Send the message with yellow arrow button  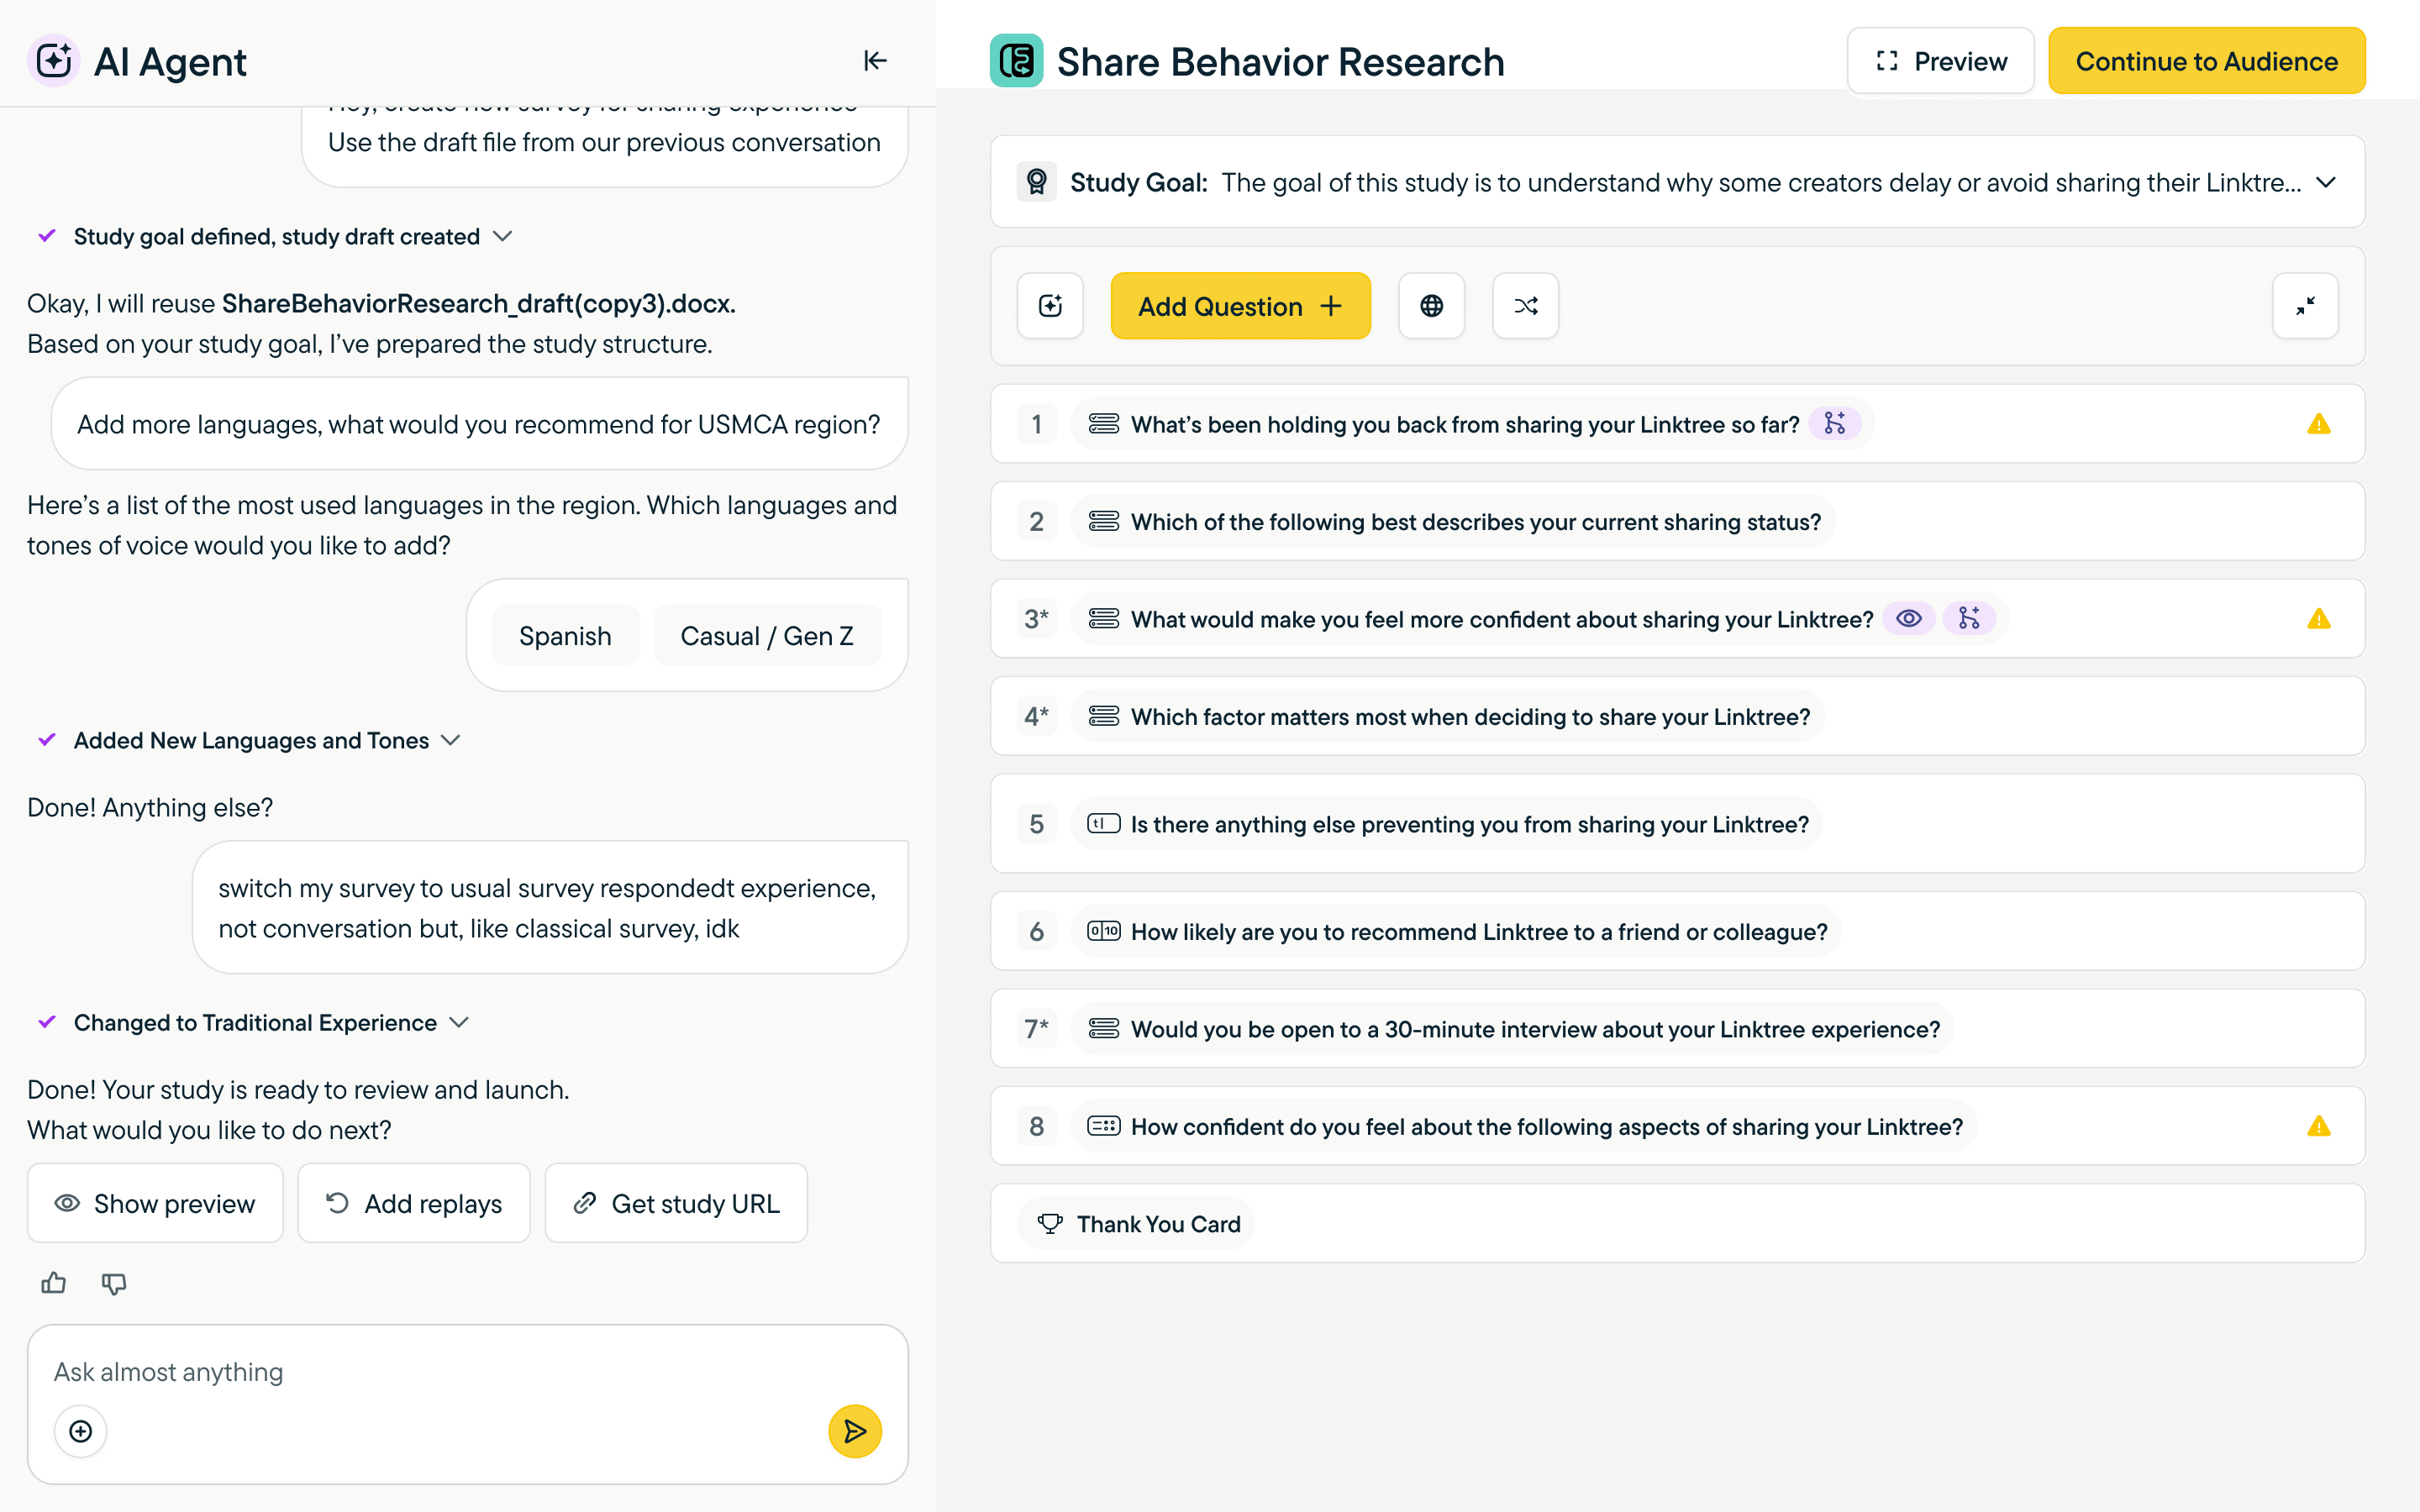pyautogui.click(x=855, y=1431)
